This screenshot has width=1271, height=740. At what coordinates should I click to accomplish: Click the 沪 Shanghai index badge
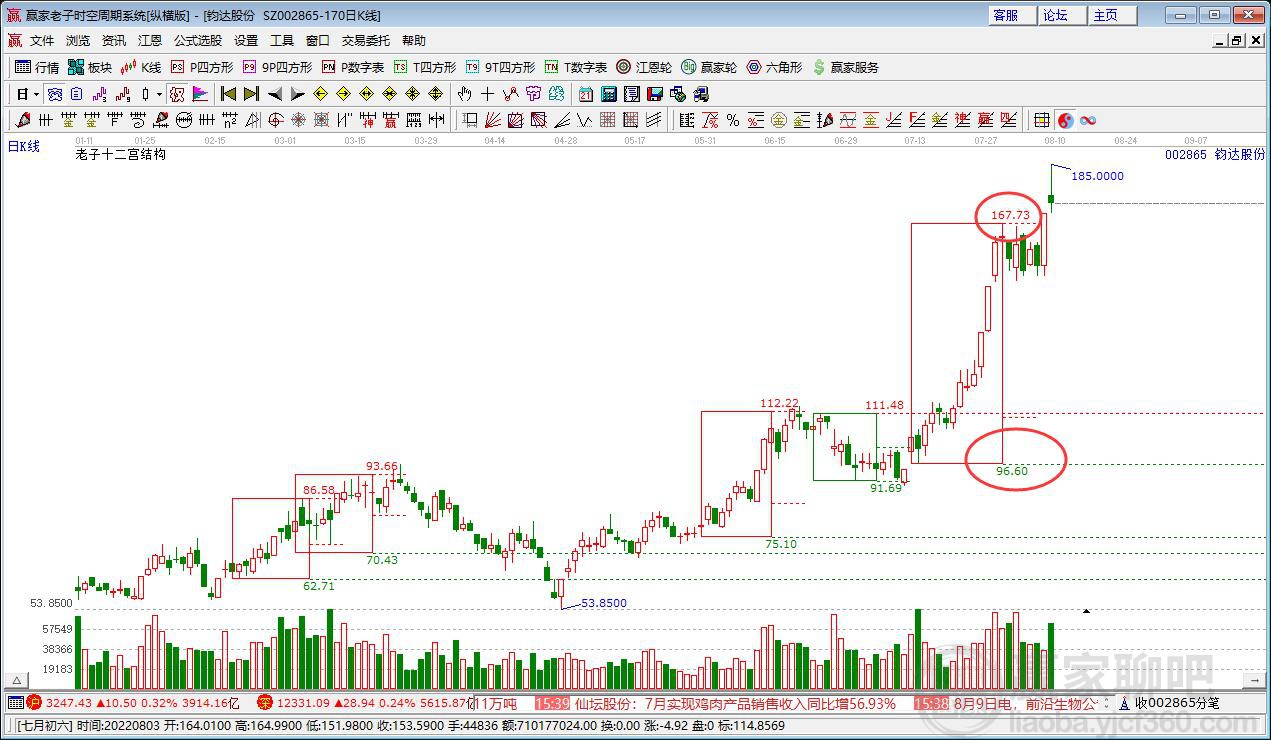tap(33, 703)
